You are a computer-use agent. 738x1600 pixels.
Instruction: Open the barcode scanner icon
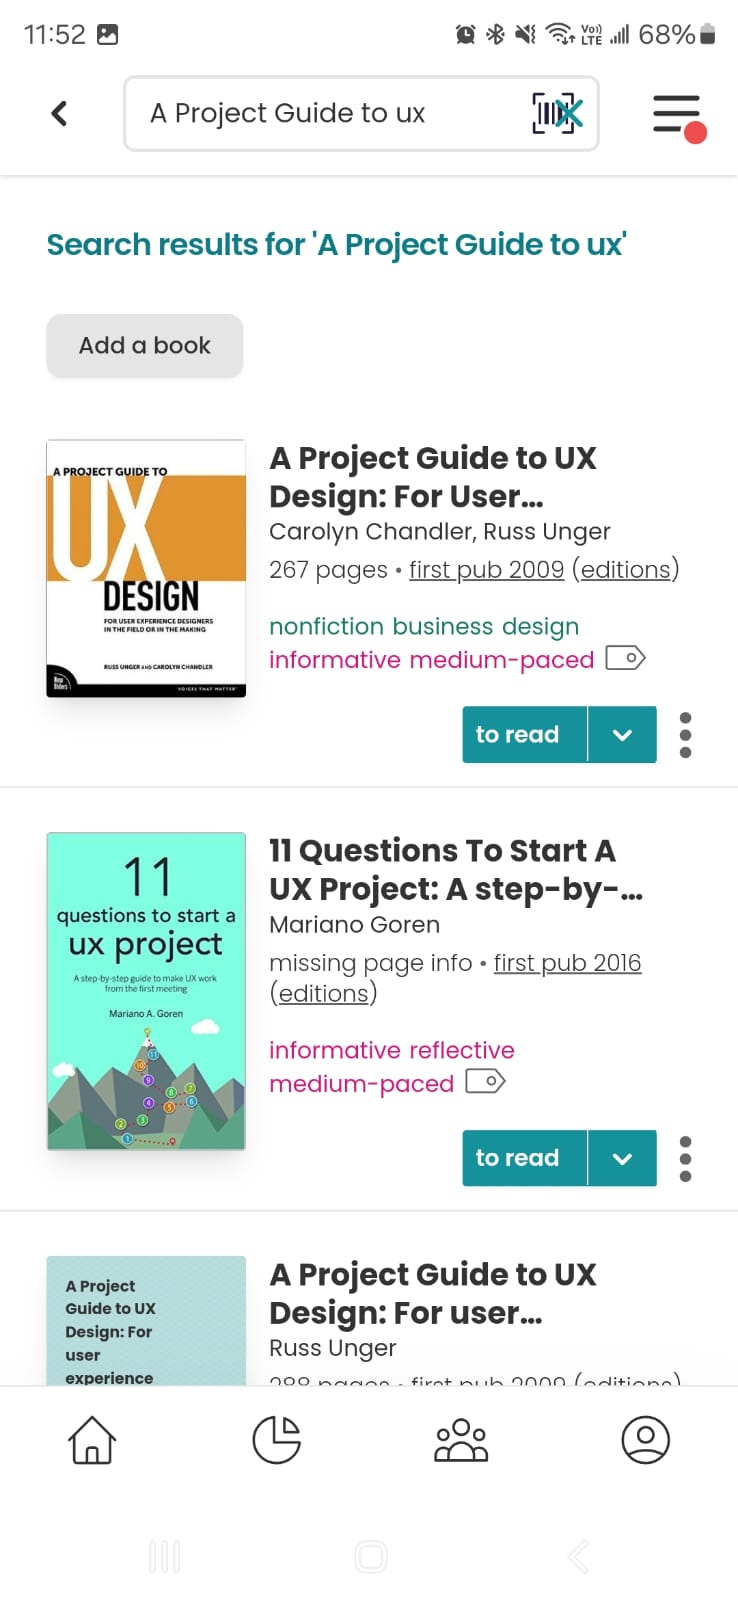(557, 113)
